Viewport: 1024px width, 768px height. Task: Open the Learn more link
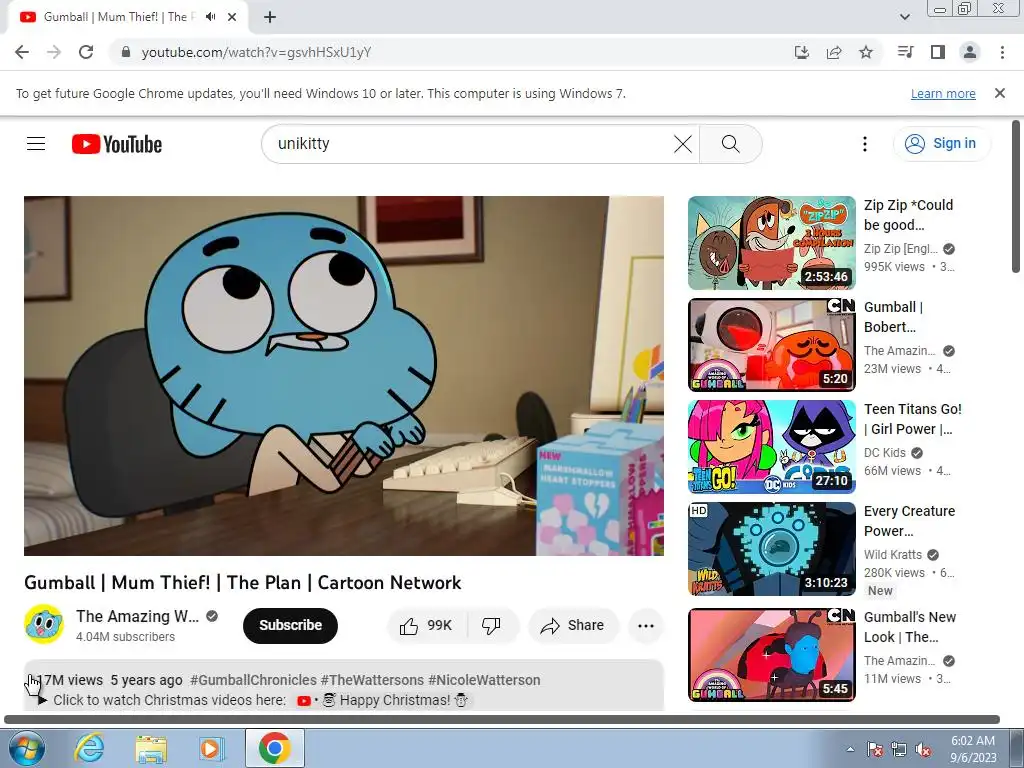[x=943, y=93]
